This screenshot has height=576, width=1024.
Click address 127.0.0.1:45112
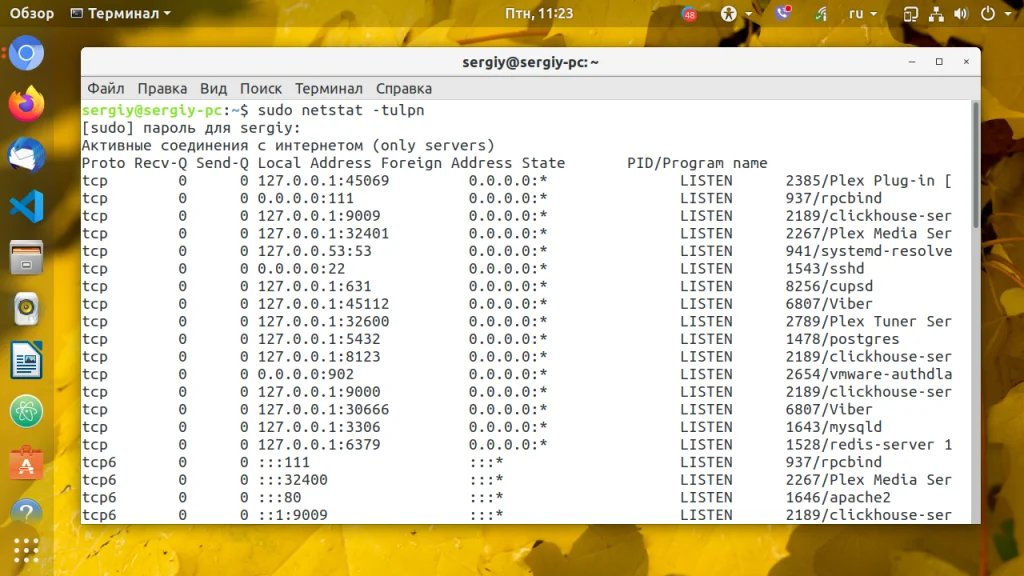click(x=323, y=304)
